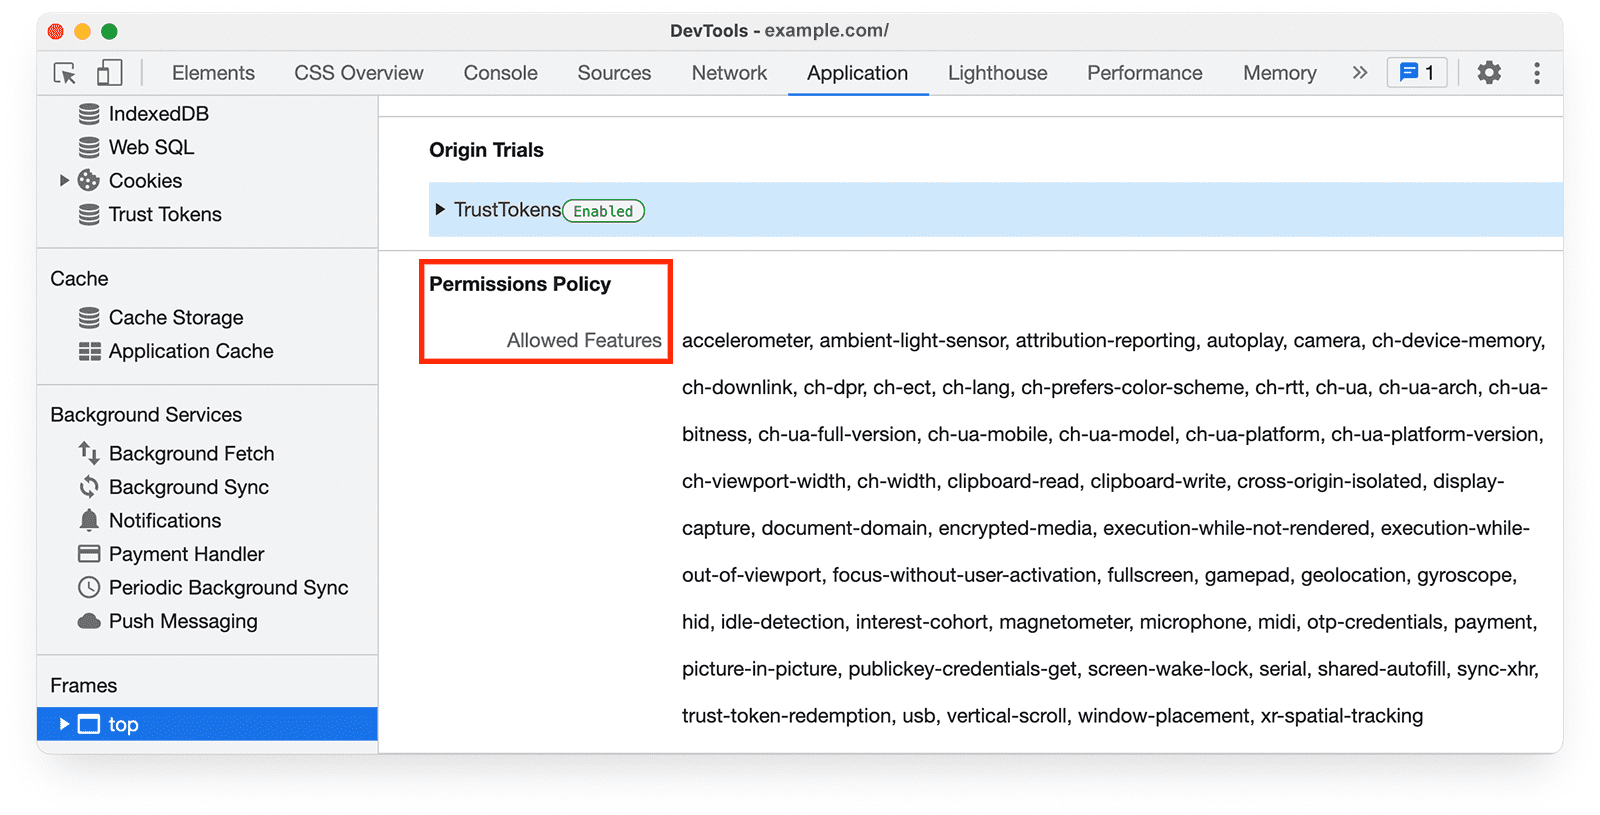Show more tabs with the chevron
1600x815 pixels.
point(1359,73)
